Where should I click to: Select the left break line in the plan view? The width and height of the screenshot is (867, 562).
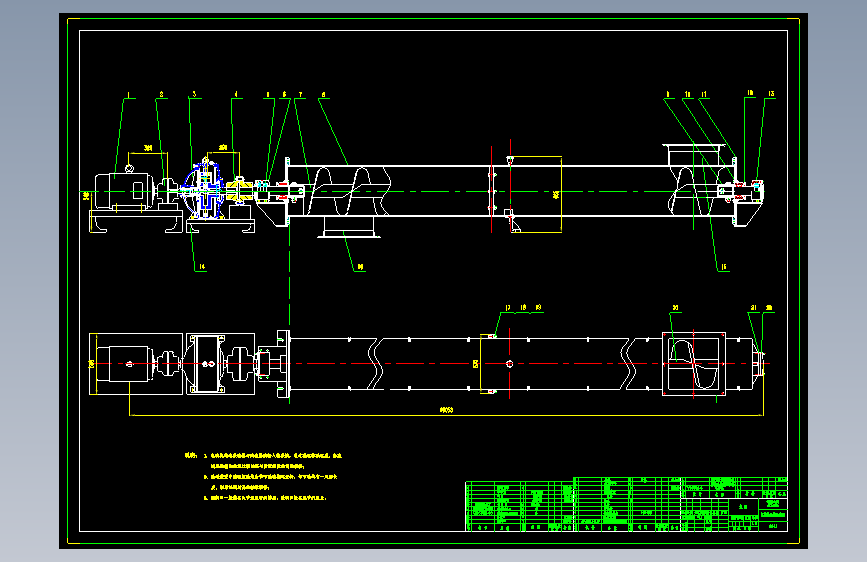coord(375,363)
